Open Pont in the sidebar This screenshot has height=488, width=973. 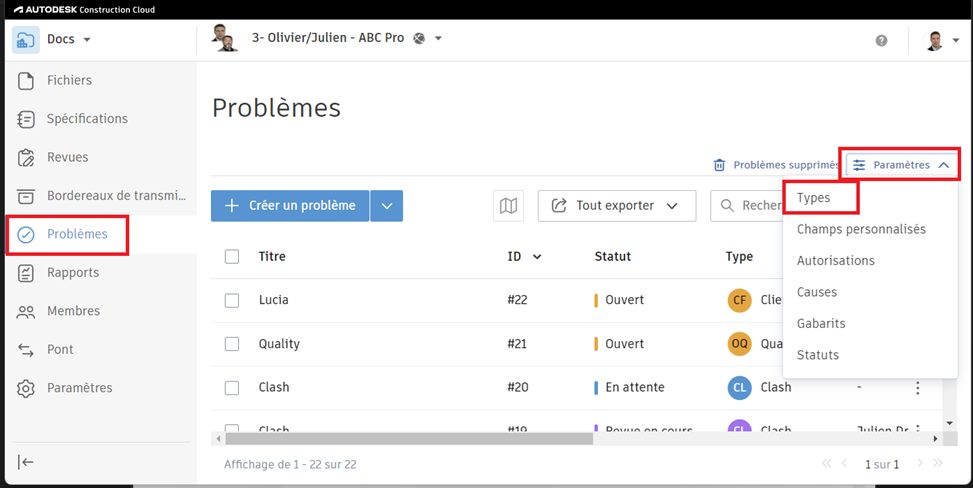coord(60,349)
